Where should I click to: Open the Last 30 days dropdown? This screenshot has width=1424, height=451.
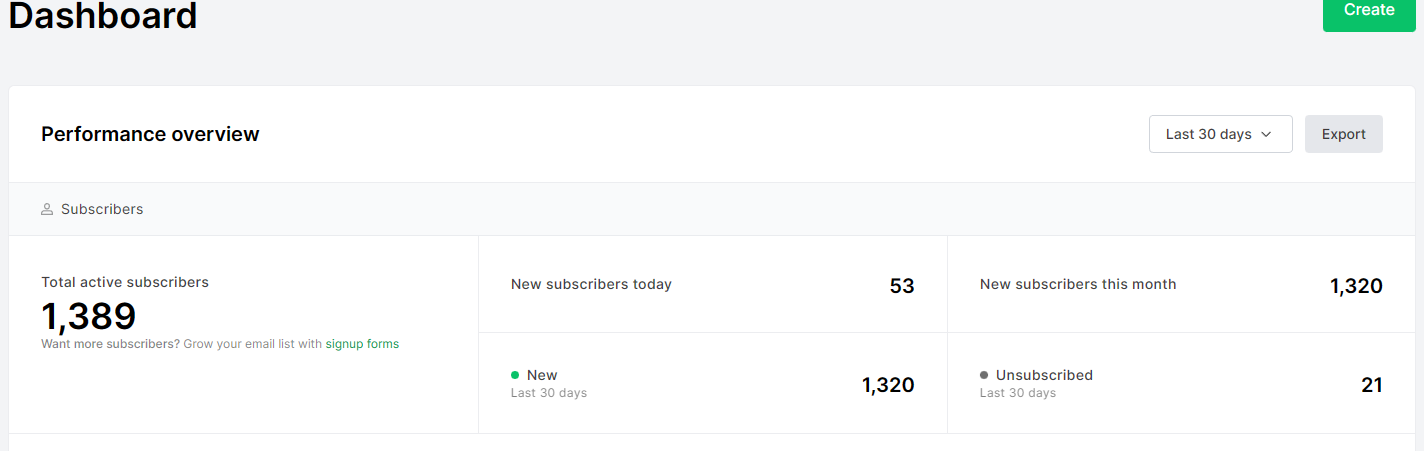tap(1209, 134)
